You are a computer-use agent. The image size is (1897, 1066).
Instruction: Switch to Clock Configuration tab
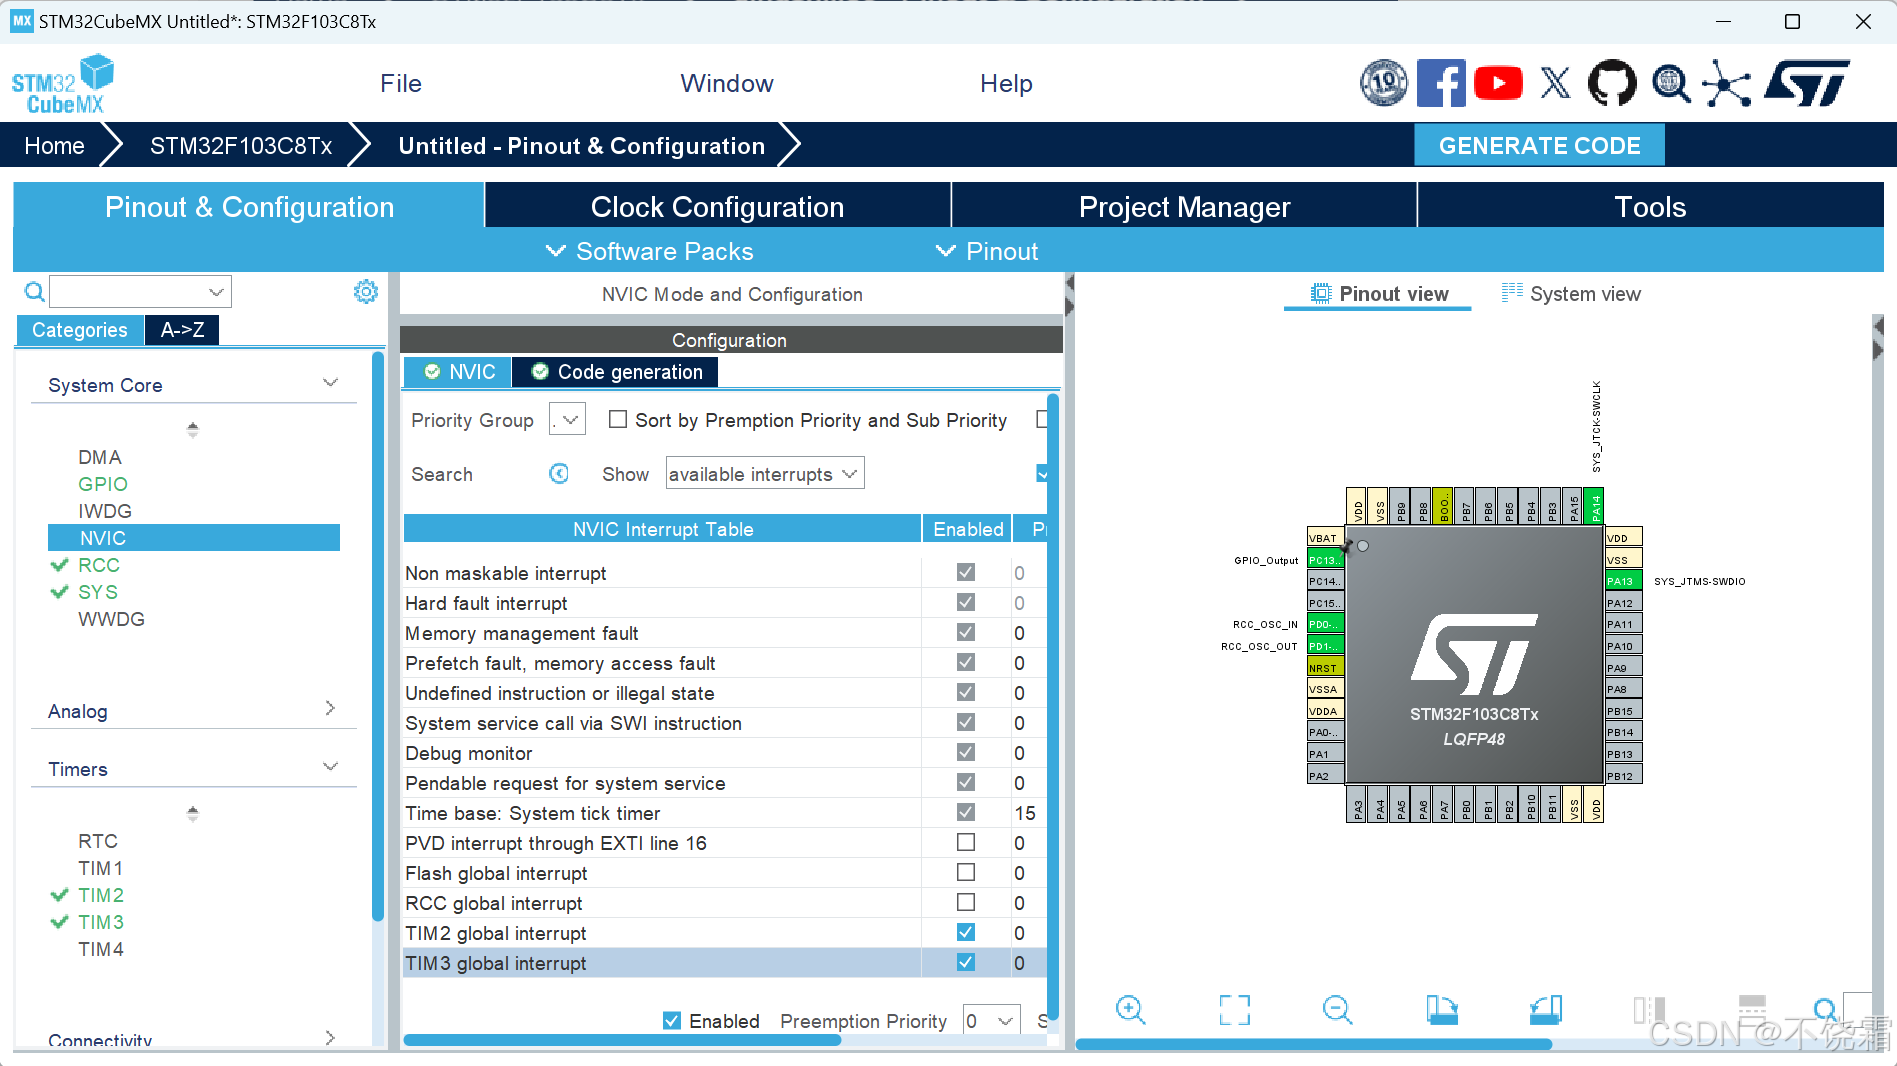point(717,206)
